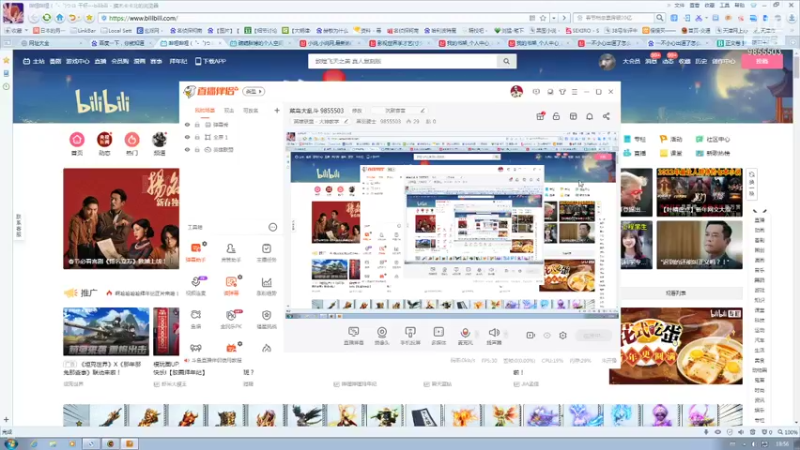Lock the first scene source
The image size is (800, 450).
197,124
